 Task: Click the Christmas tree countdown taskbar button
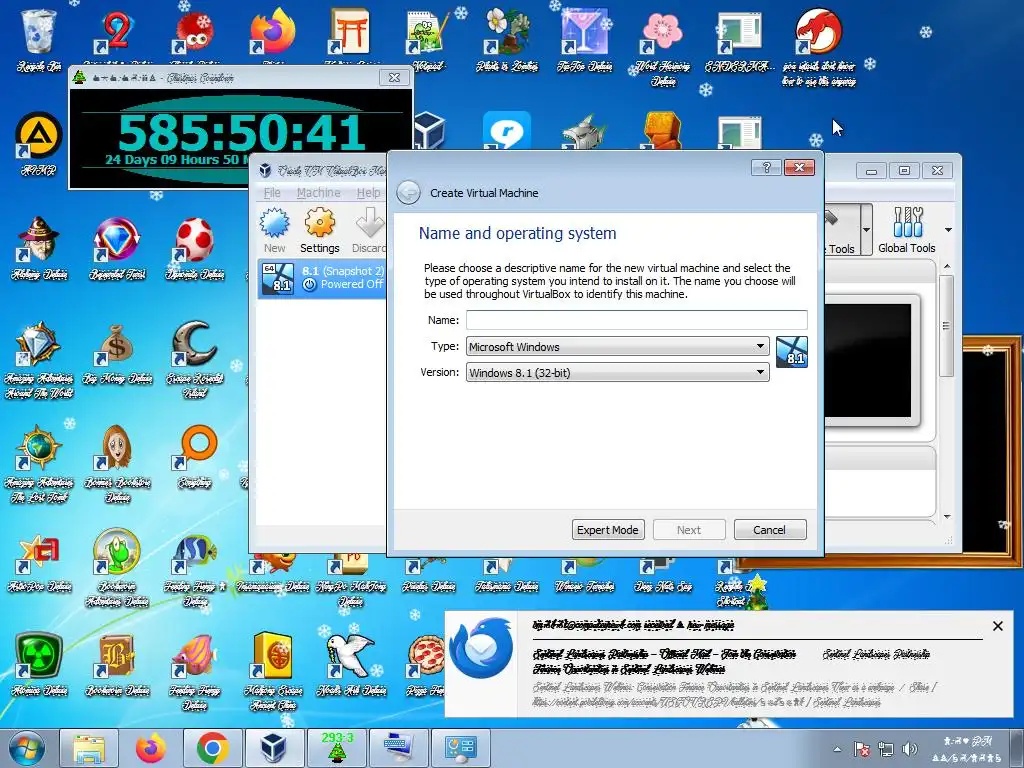click(x=336, y=748)
